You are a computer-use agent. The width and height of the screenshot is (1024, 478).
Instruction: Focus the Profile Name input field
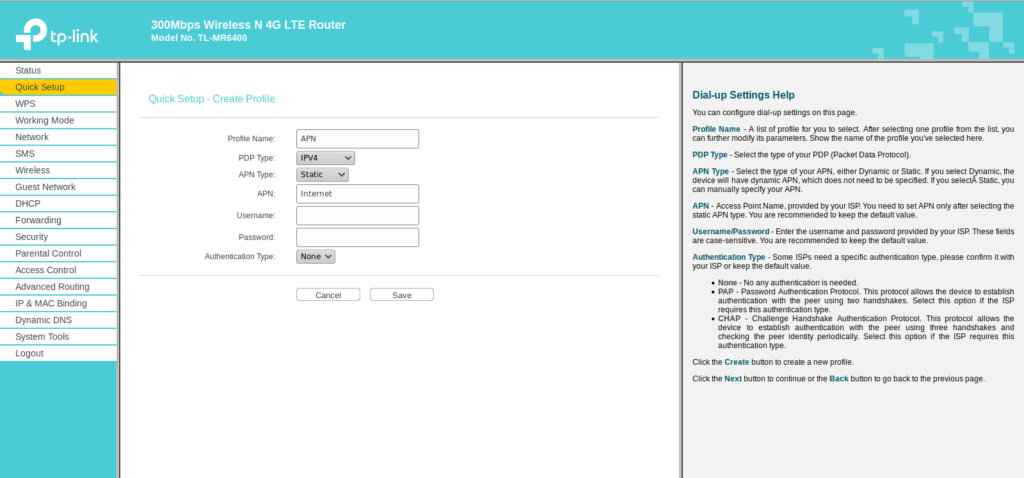357,139
